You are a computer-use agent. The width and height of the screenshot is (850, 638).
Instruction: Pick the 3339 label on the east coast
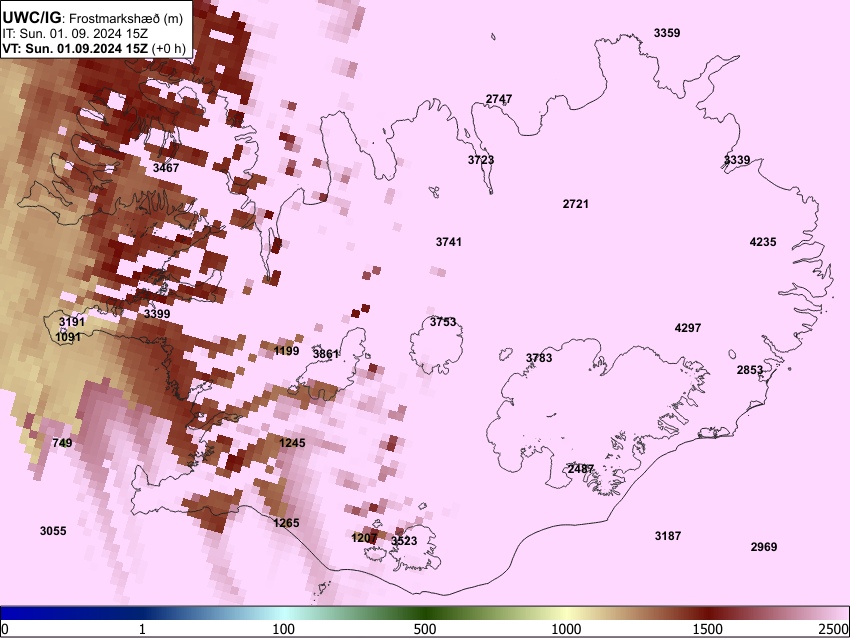(737, 160)
